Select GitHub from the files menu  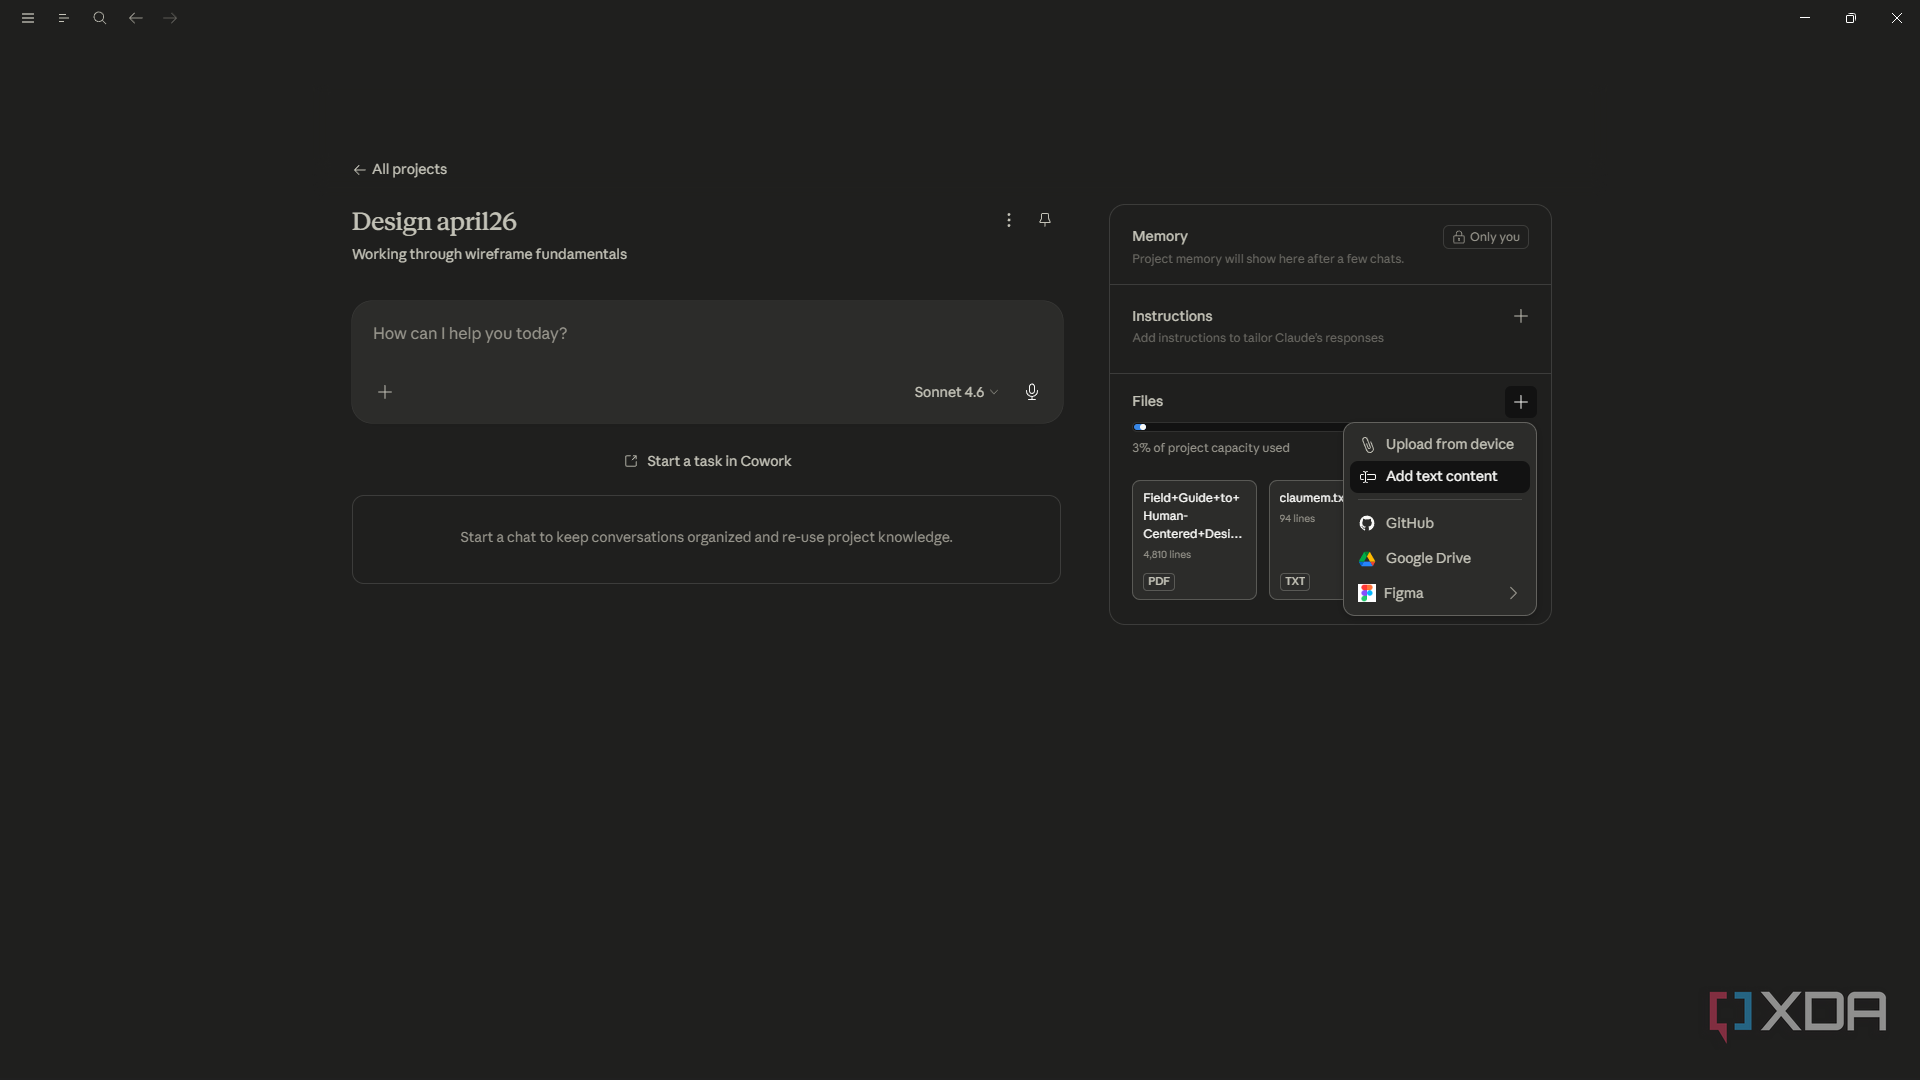1440,523
